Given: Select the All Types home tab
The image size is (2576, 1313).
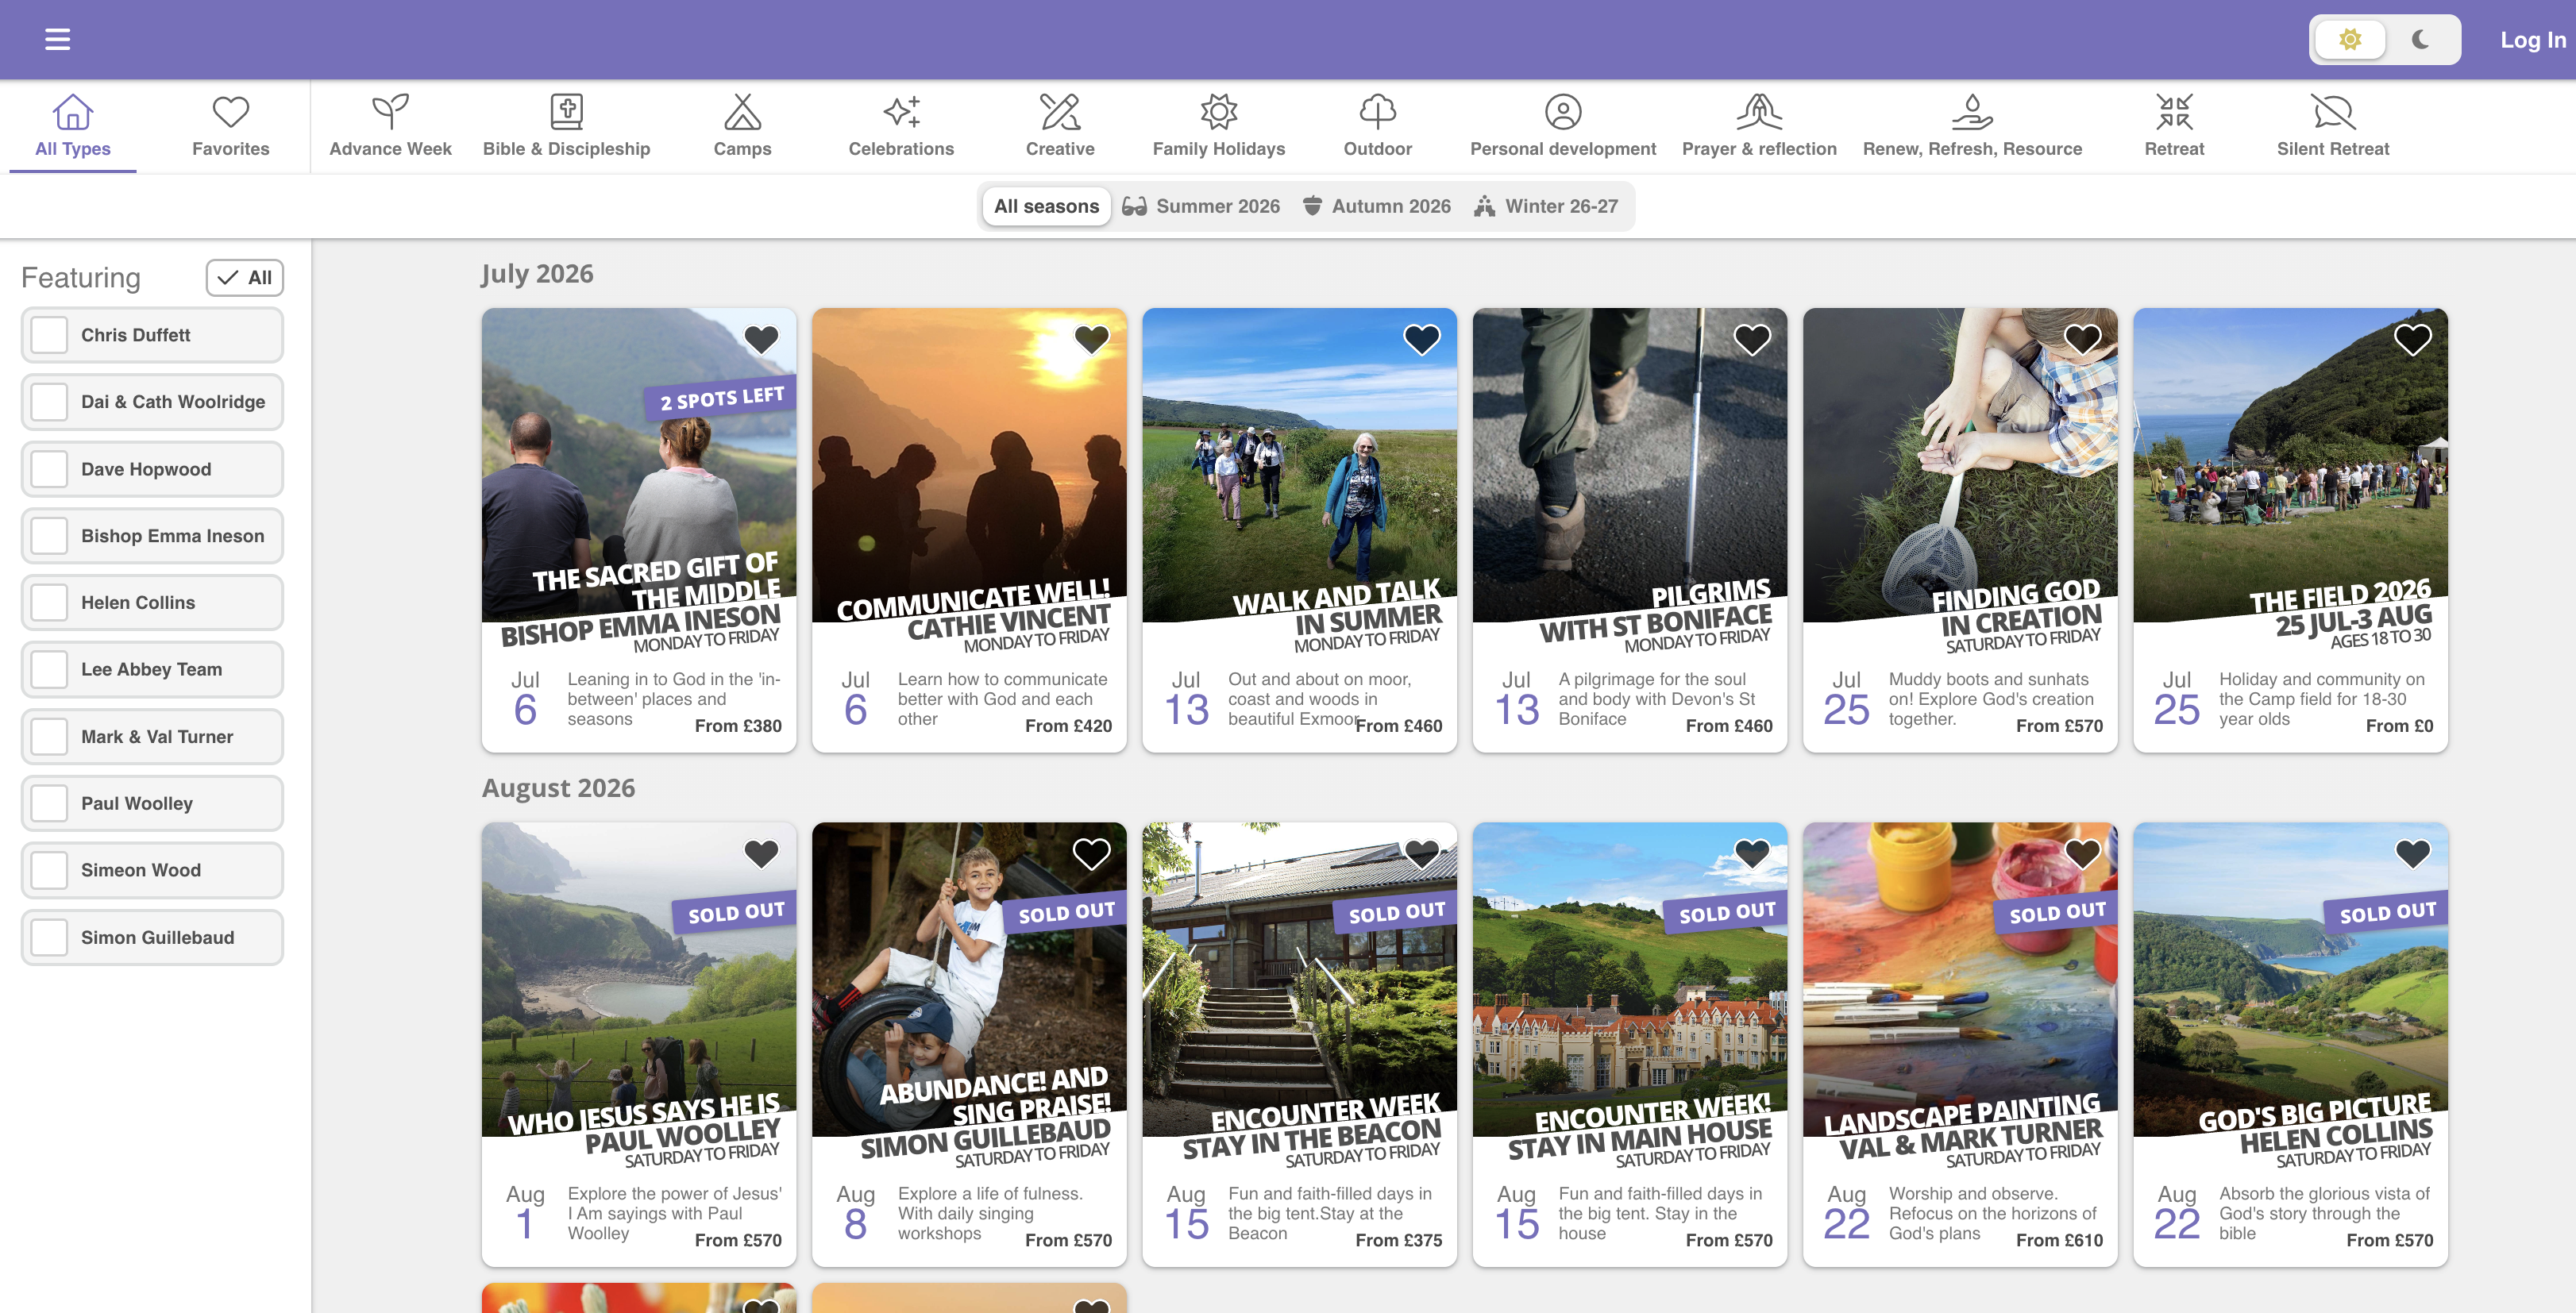Looking at the screenshot, I should pos(73,126).
